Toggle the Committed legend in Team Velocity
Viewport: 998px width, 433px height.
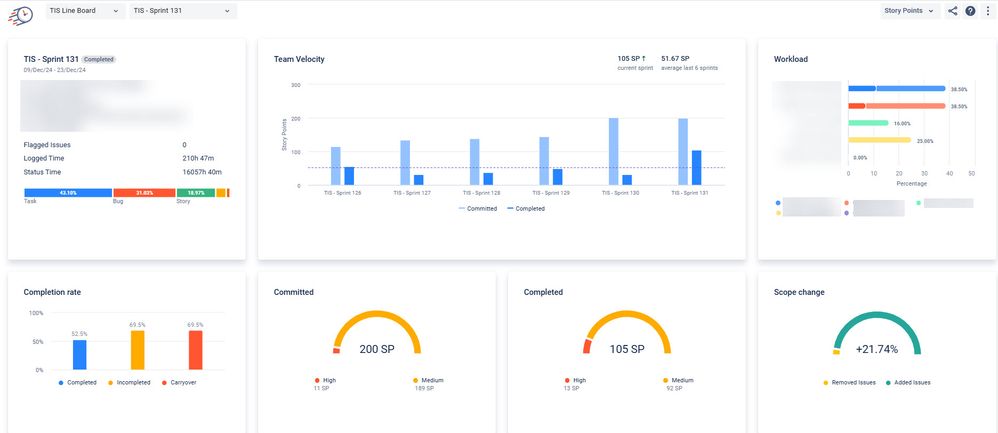coord(477,208)
